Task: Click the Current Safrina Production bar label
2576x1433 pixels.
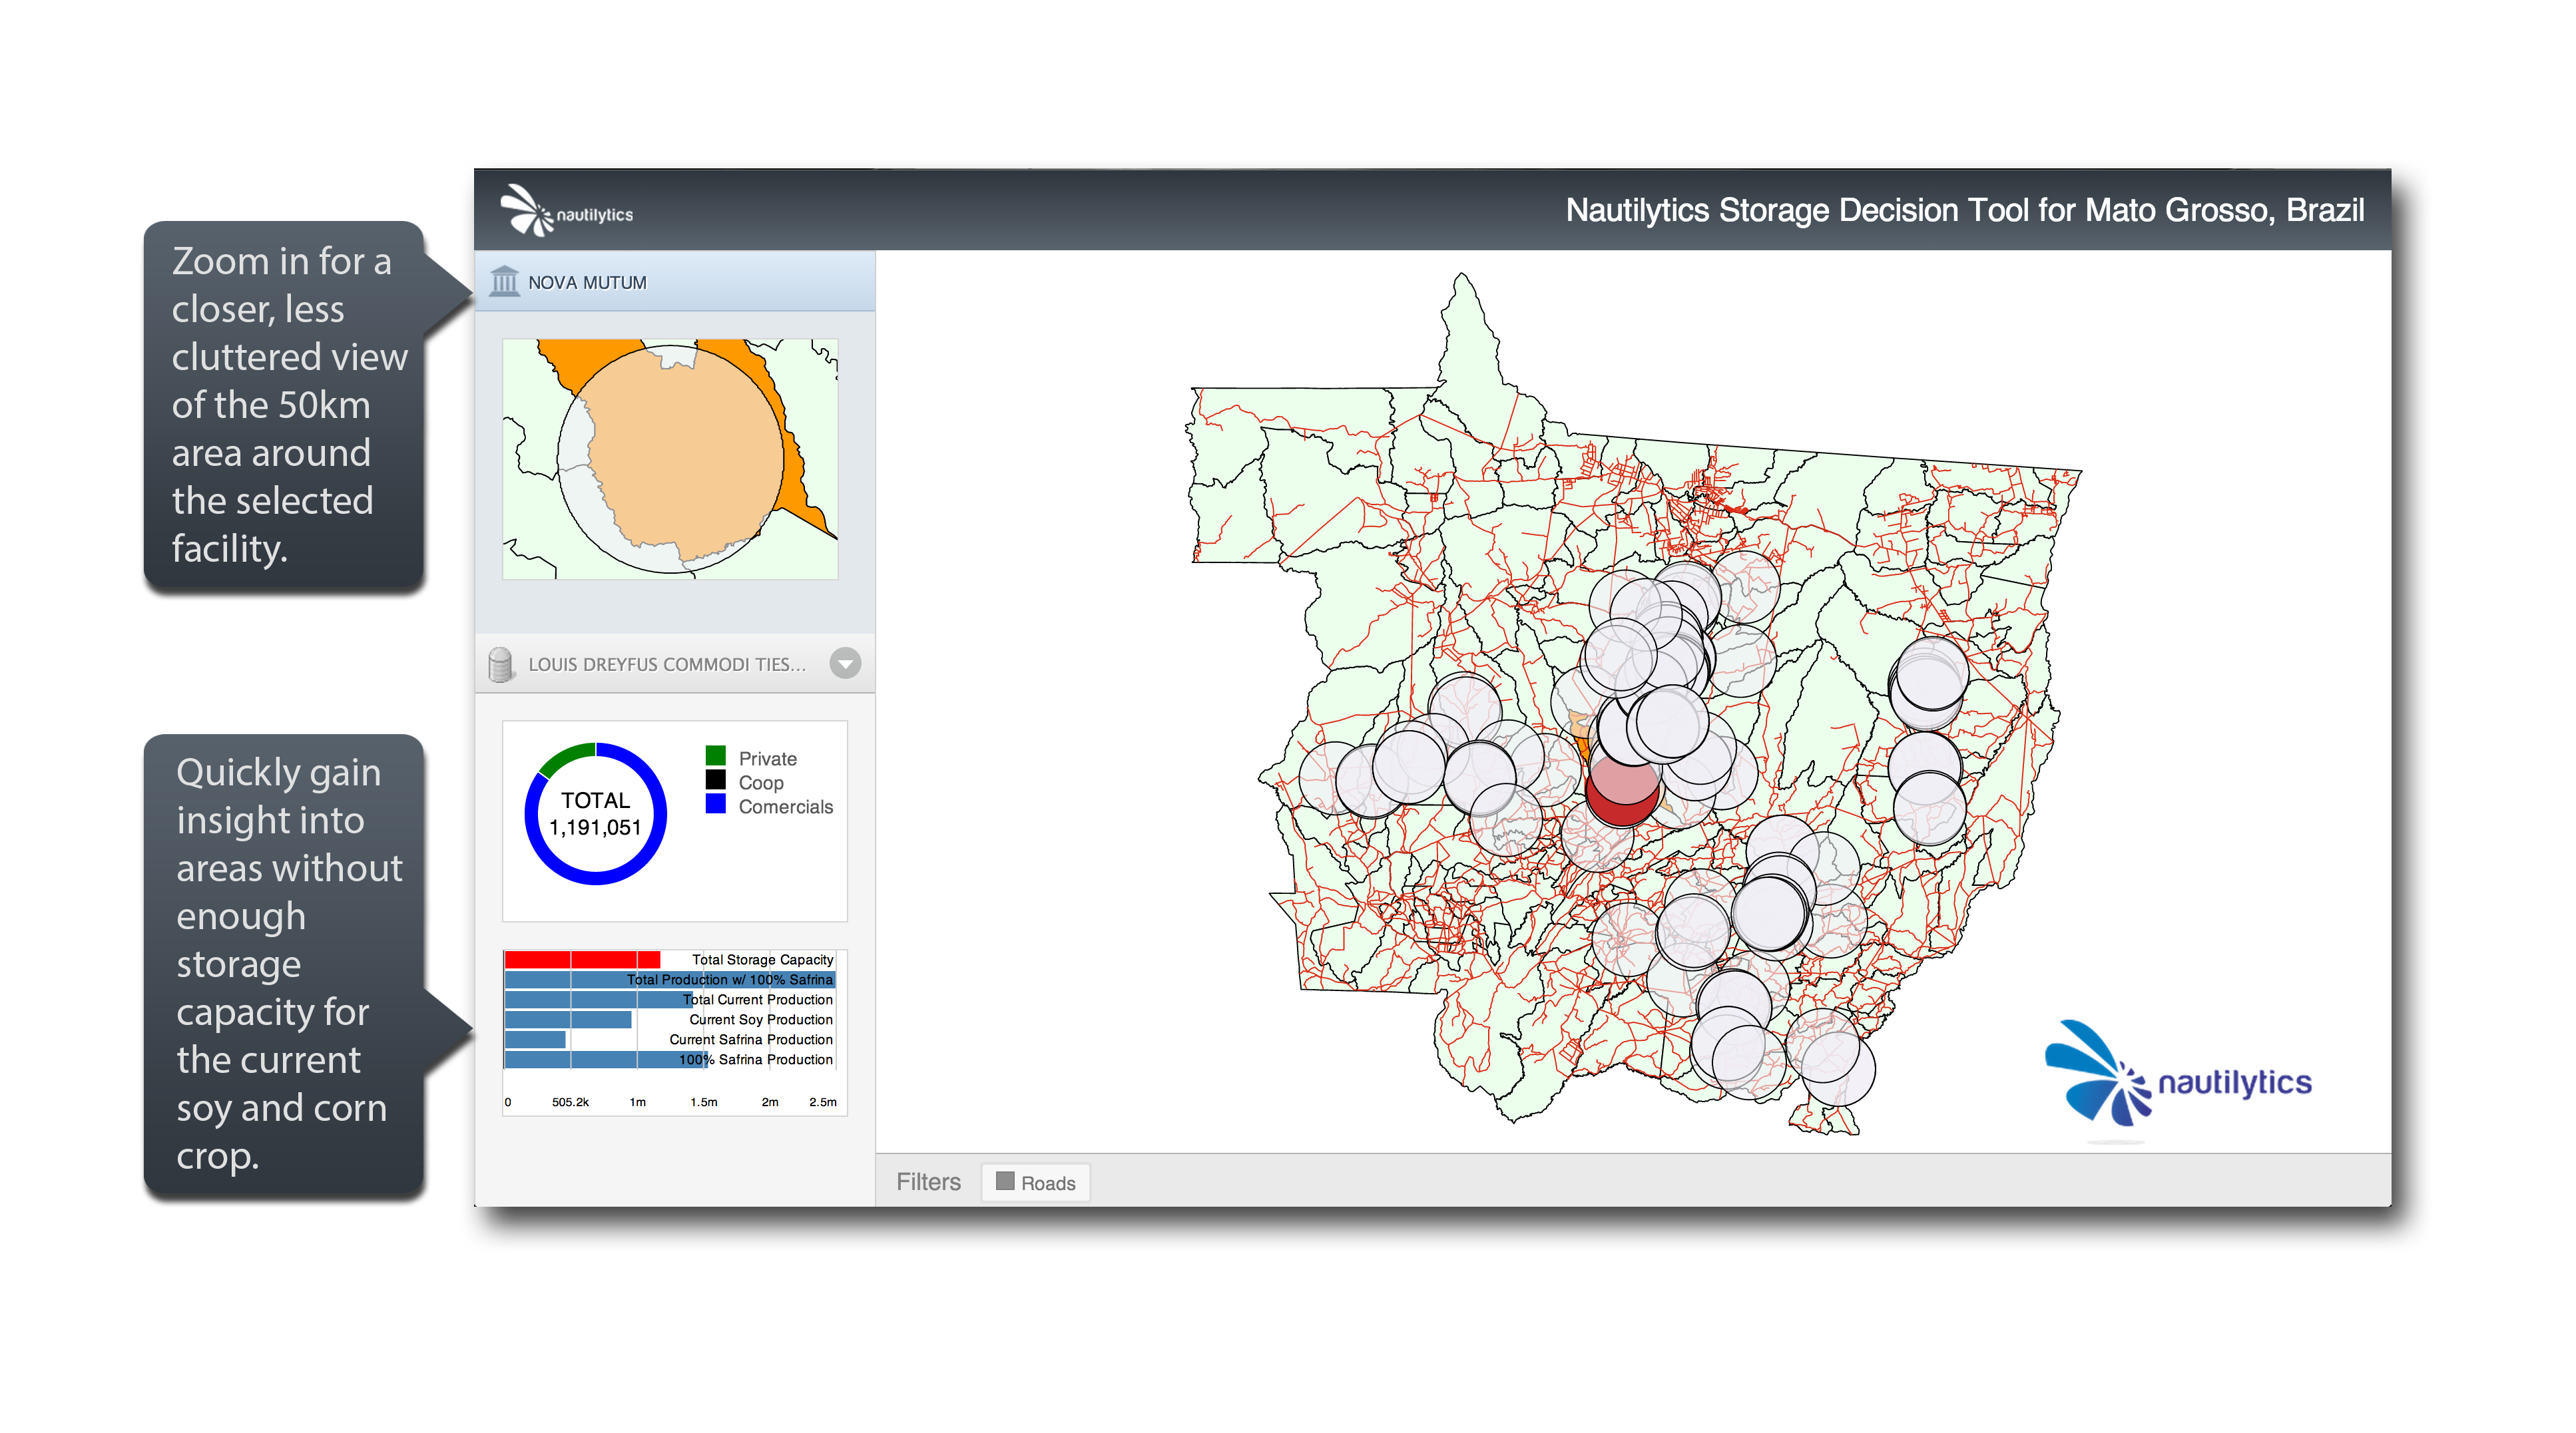Action: [x=751, y=1040]
